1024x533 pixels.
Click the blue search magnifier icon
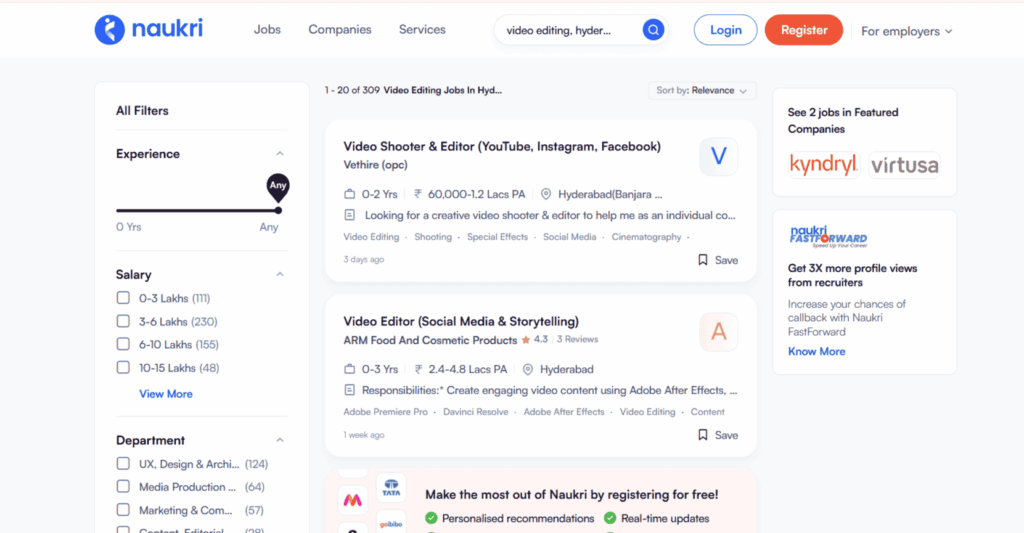653,29
